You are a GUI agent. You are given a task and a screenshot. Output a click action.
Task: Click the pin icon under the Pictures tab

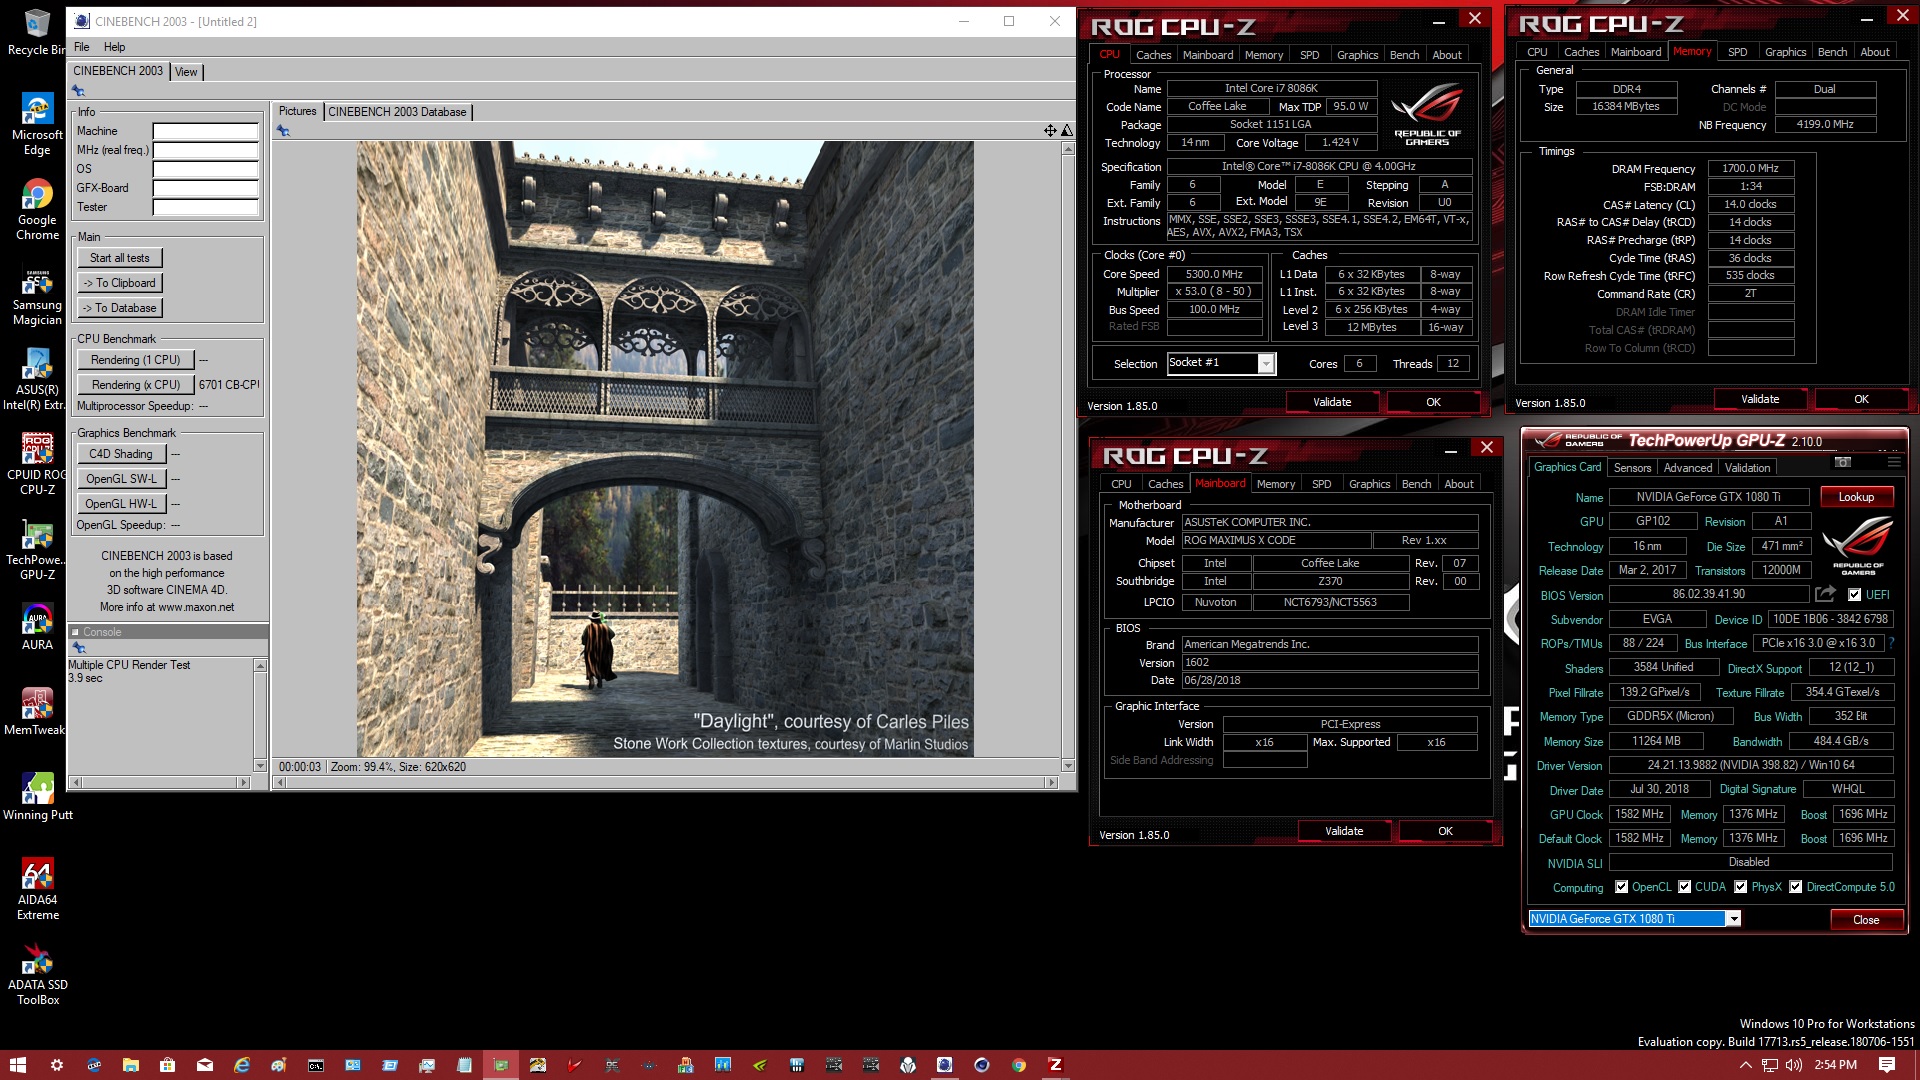[283, 131]
